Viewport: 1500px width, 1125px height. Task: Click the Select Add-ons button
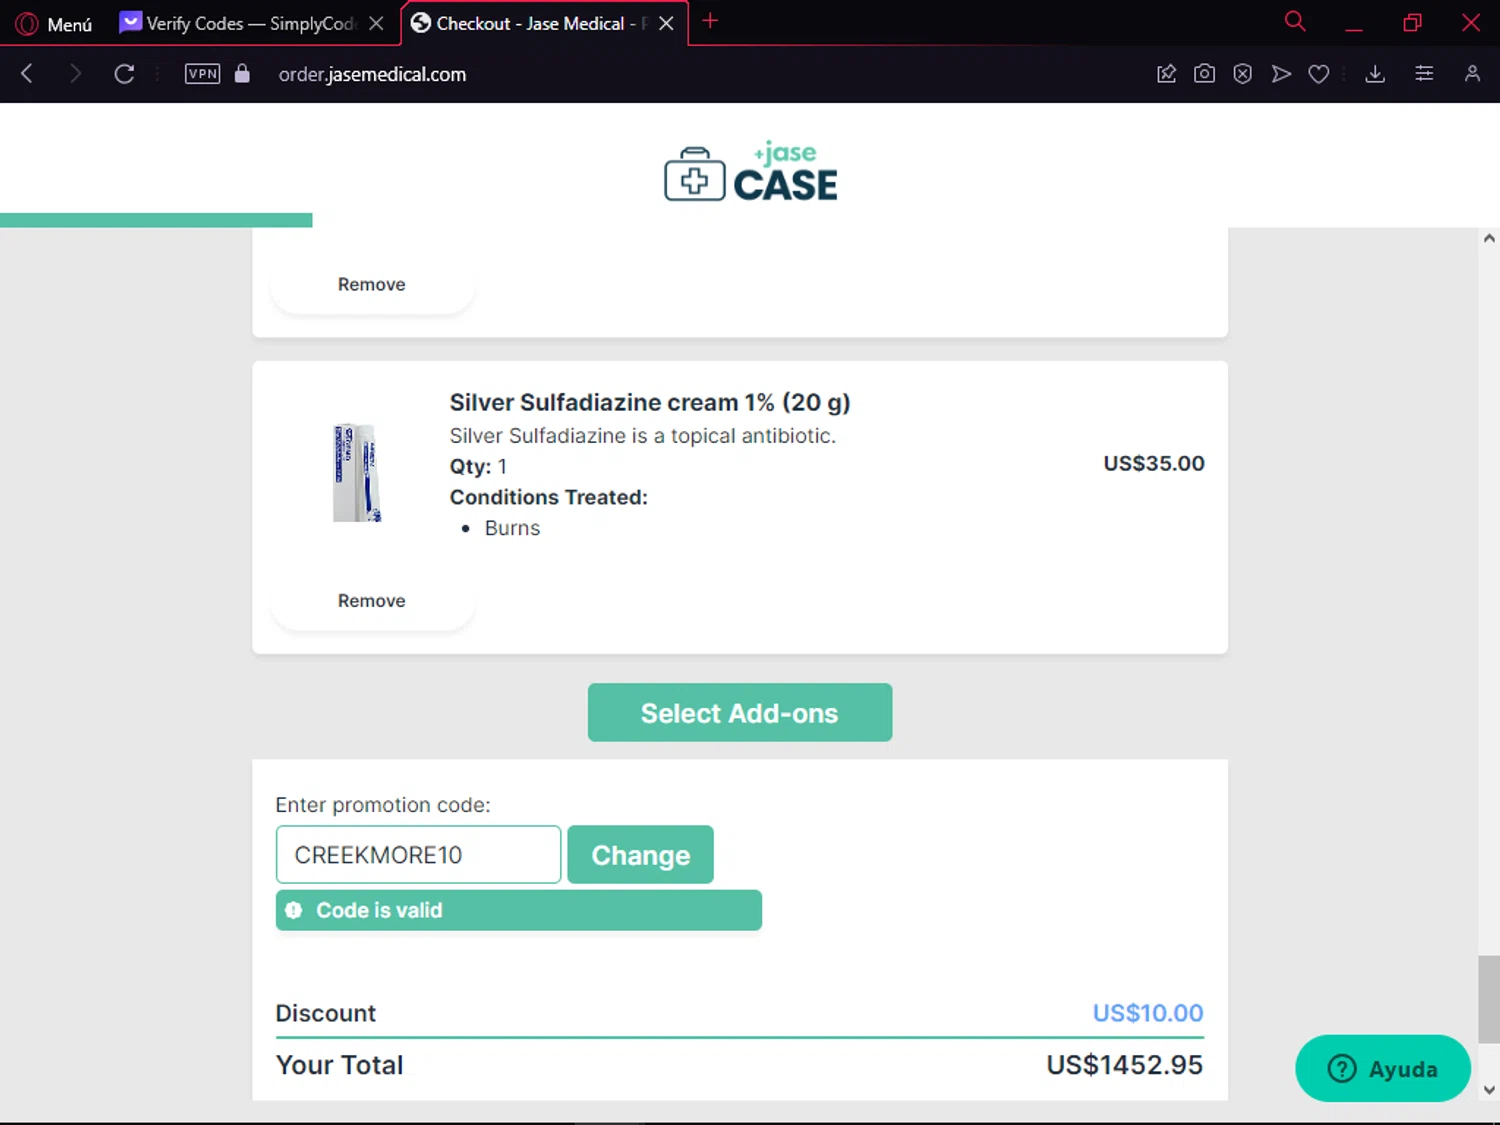[x=740, y=712]
